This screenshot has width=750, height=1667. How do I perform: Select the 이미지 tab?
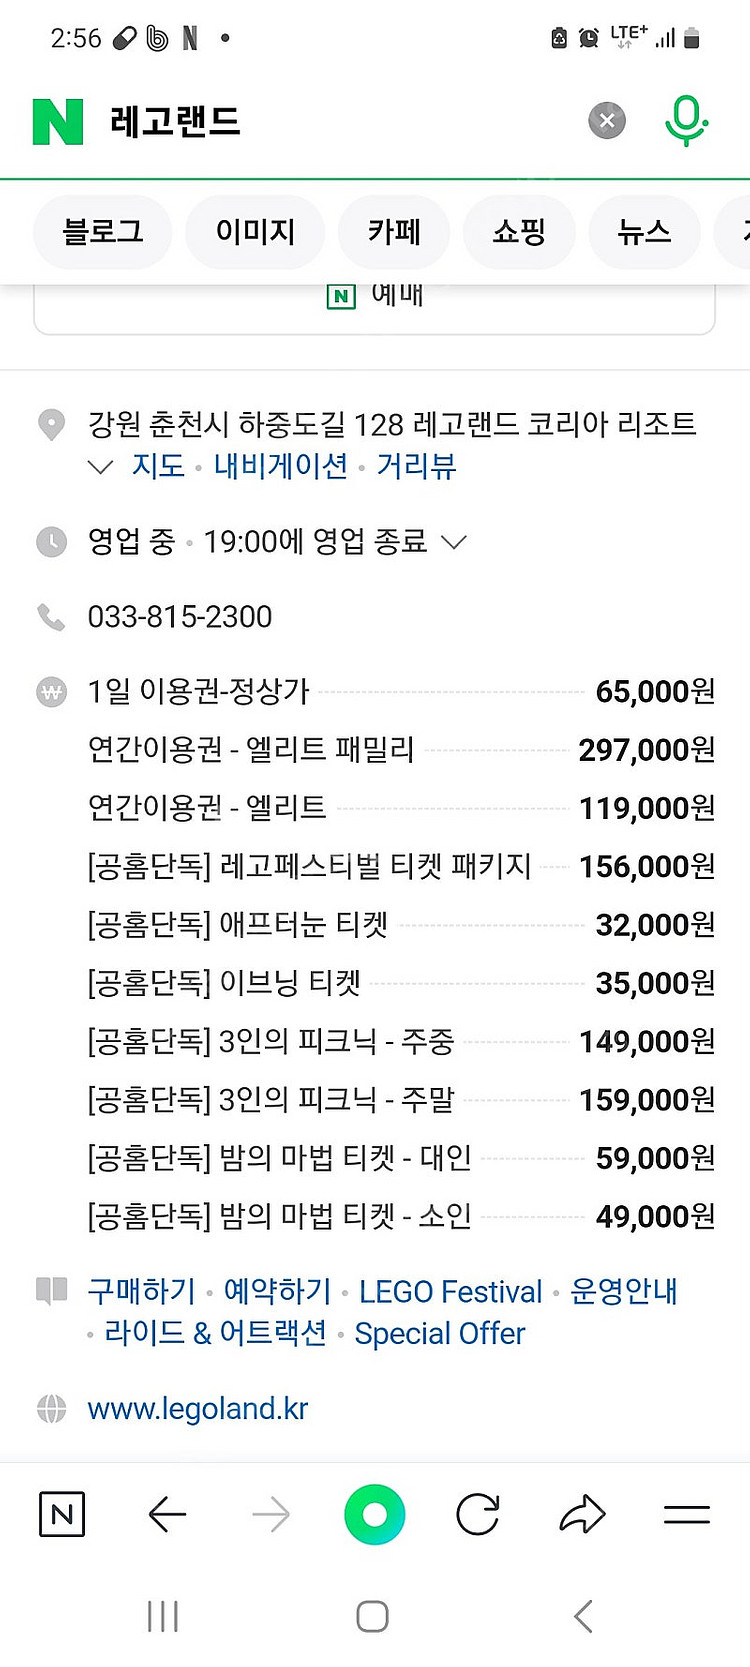[255, 232]
